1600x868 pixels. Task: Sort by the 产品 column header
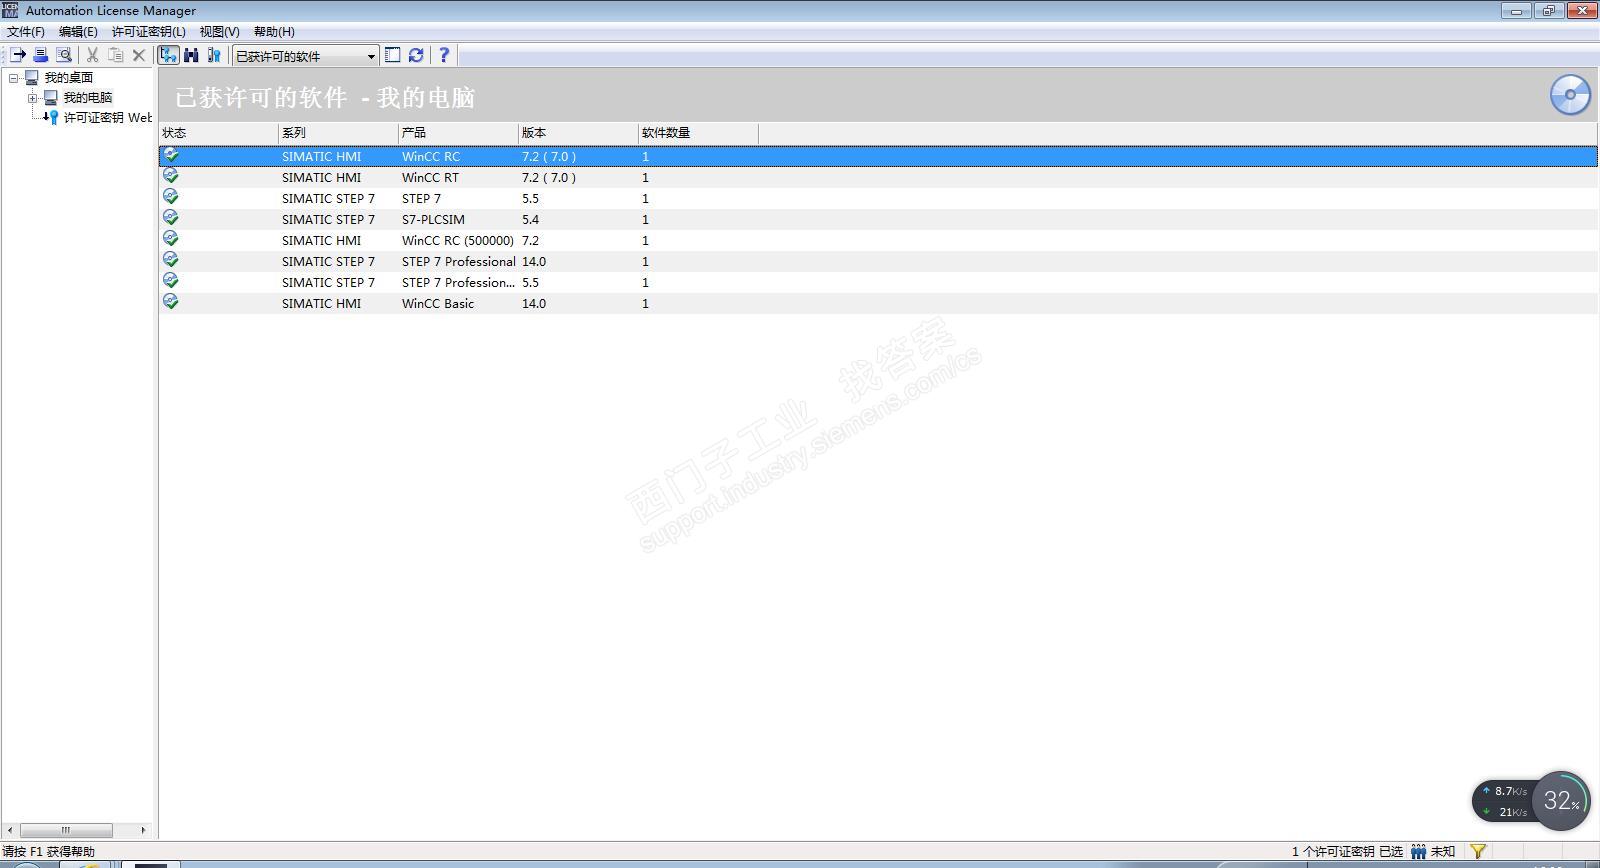click(458, 132)
